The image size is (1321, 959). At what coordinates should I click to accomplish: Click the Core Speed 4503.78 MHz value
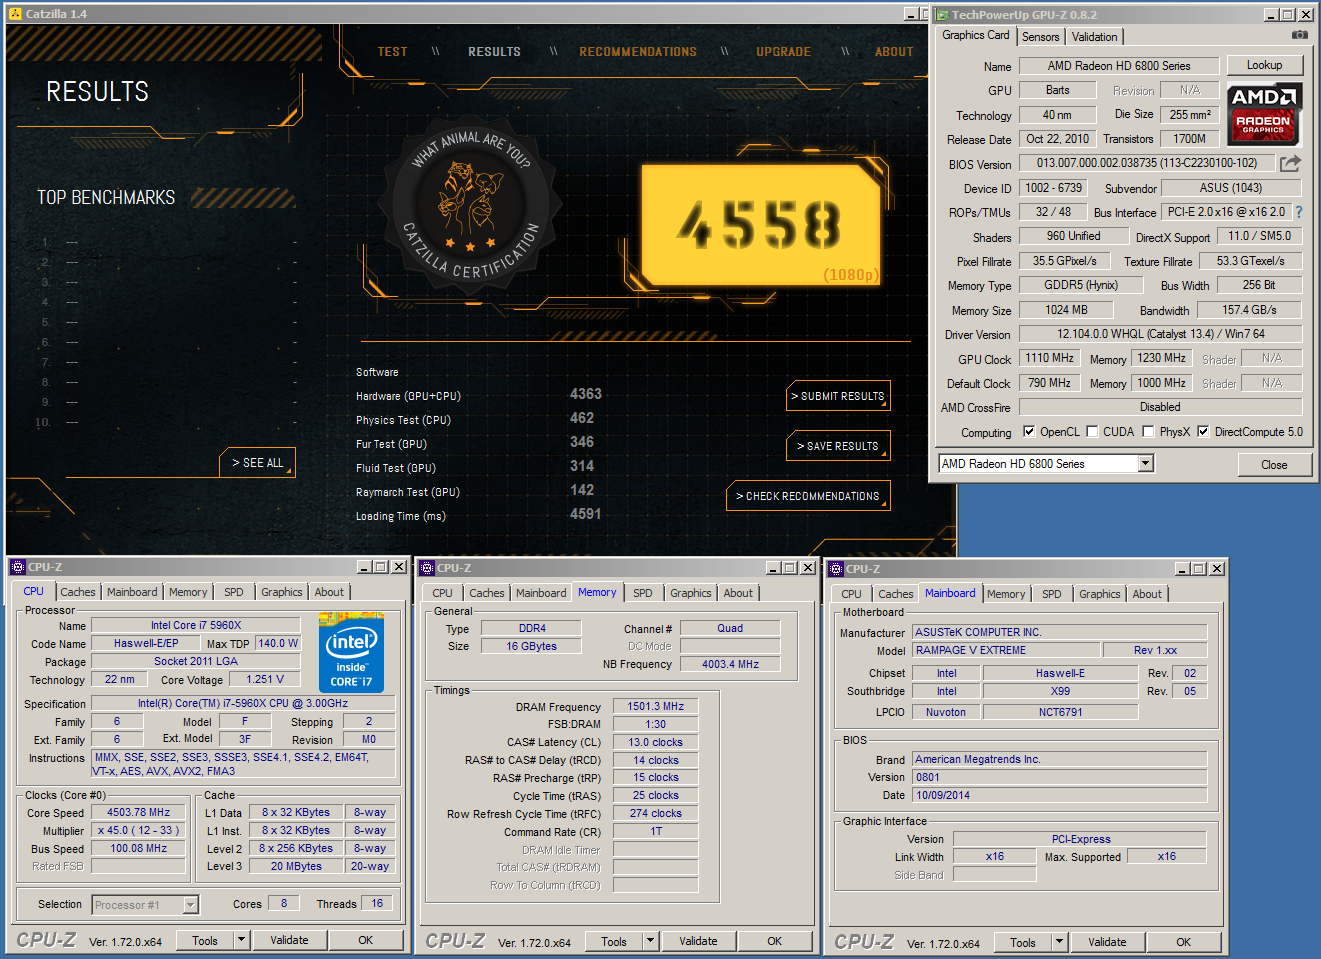click(138, 813)
